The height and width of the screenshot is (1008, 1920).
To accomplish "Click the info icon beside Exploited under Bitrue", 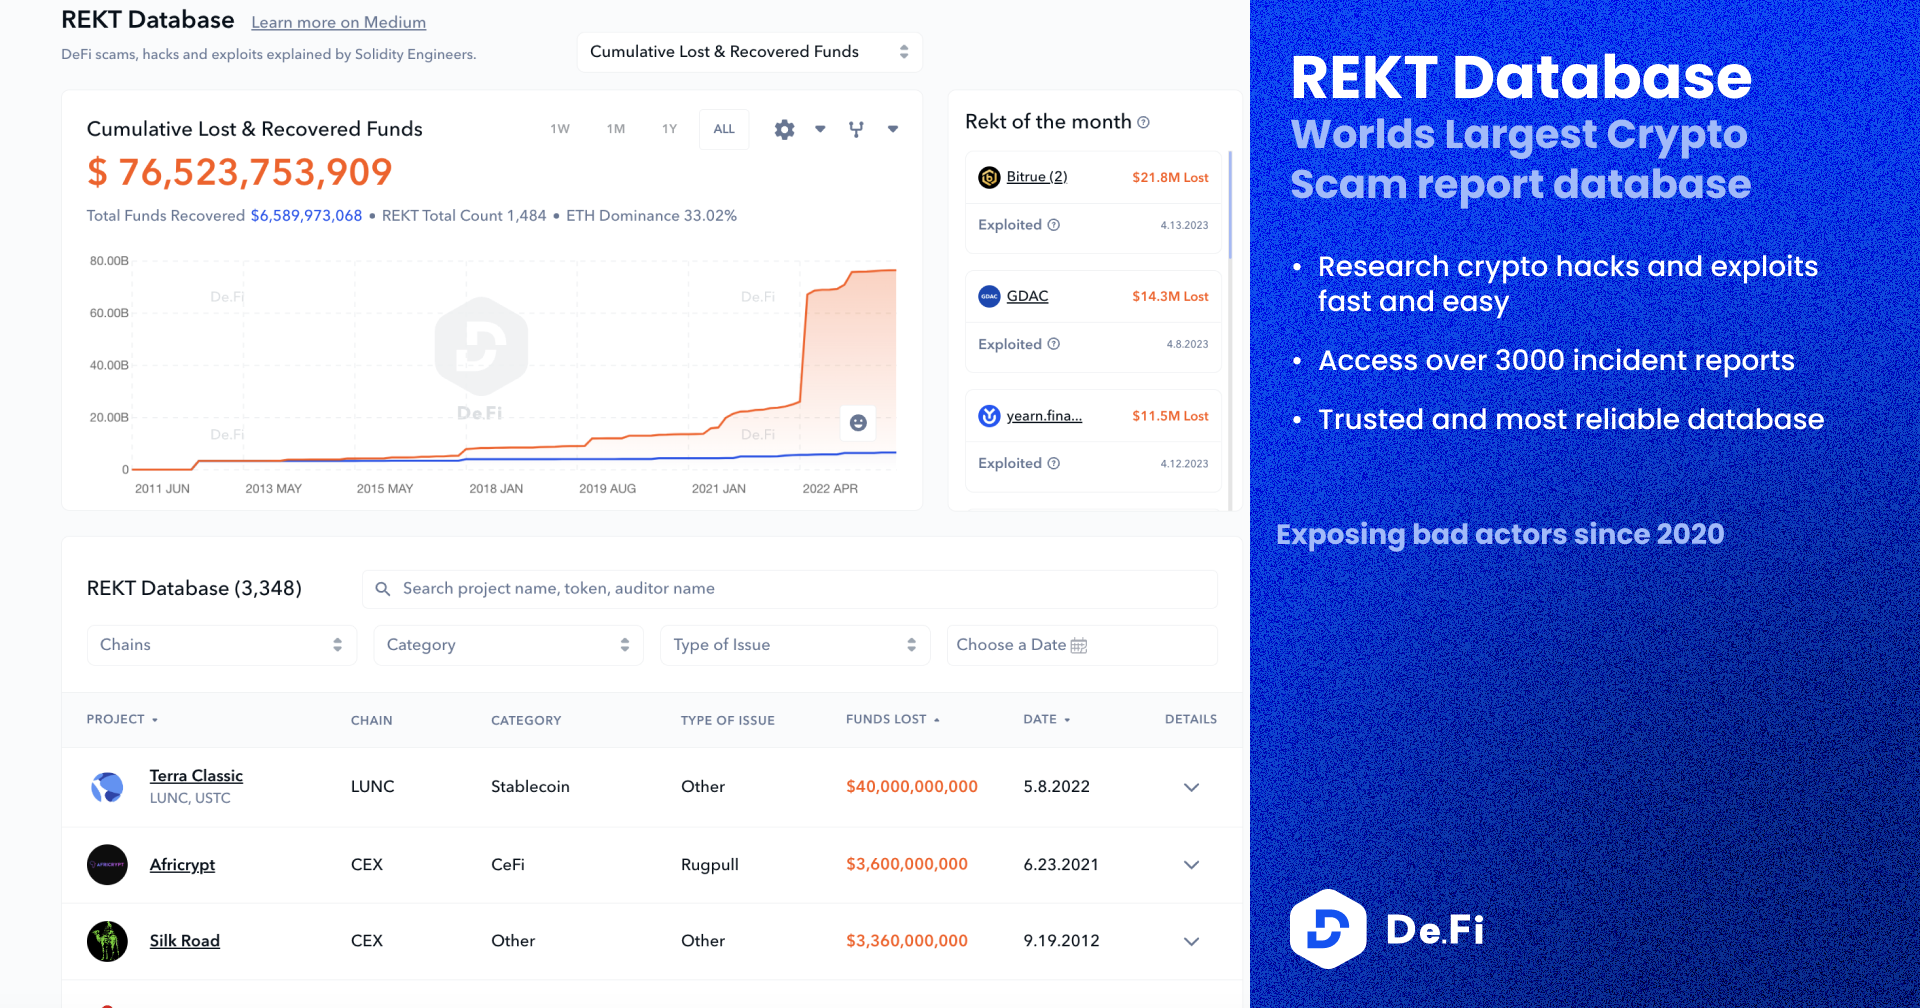I will 1053,225.
